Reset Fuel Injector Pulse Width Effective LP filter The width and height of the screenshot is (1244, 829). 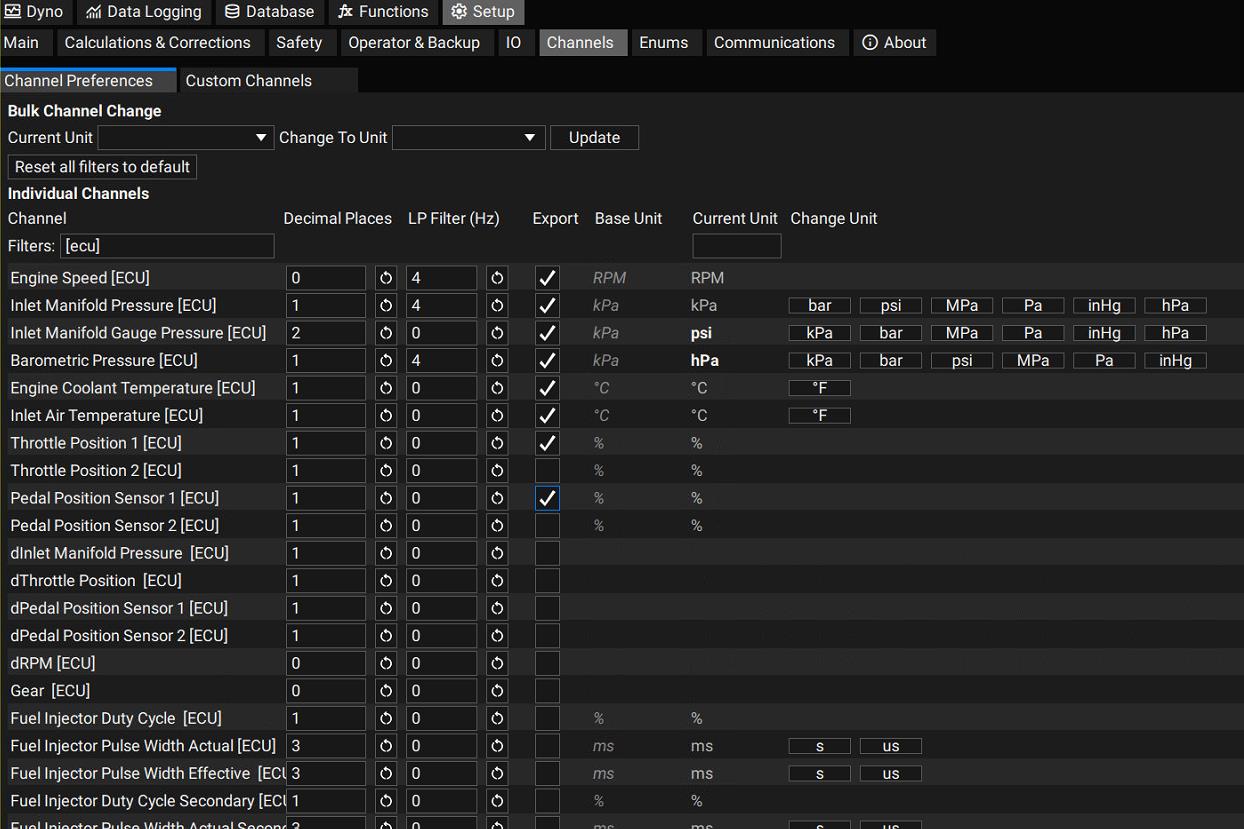497,773
